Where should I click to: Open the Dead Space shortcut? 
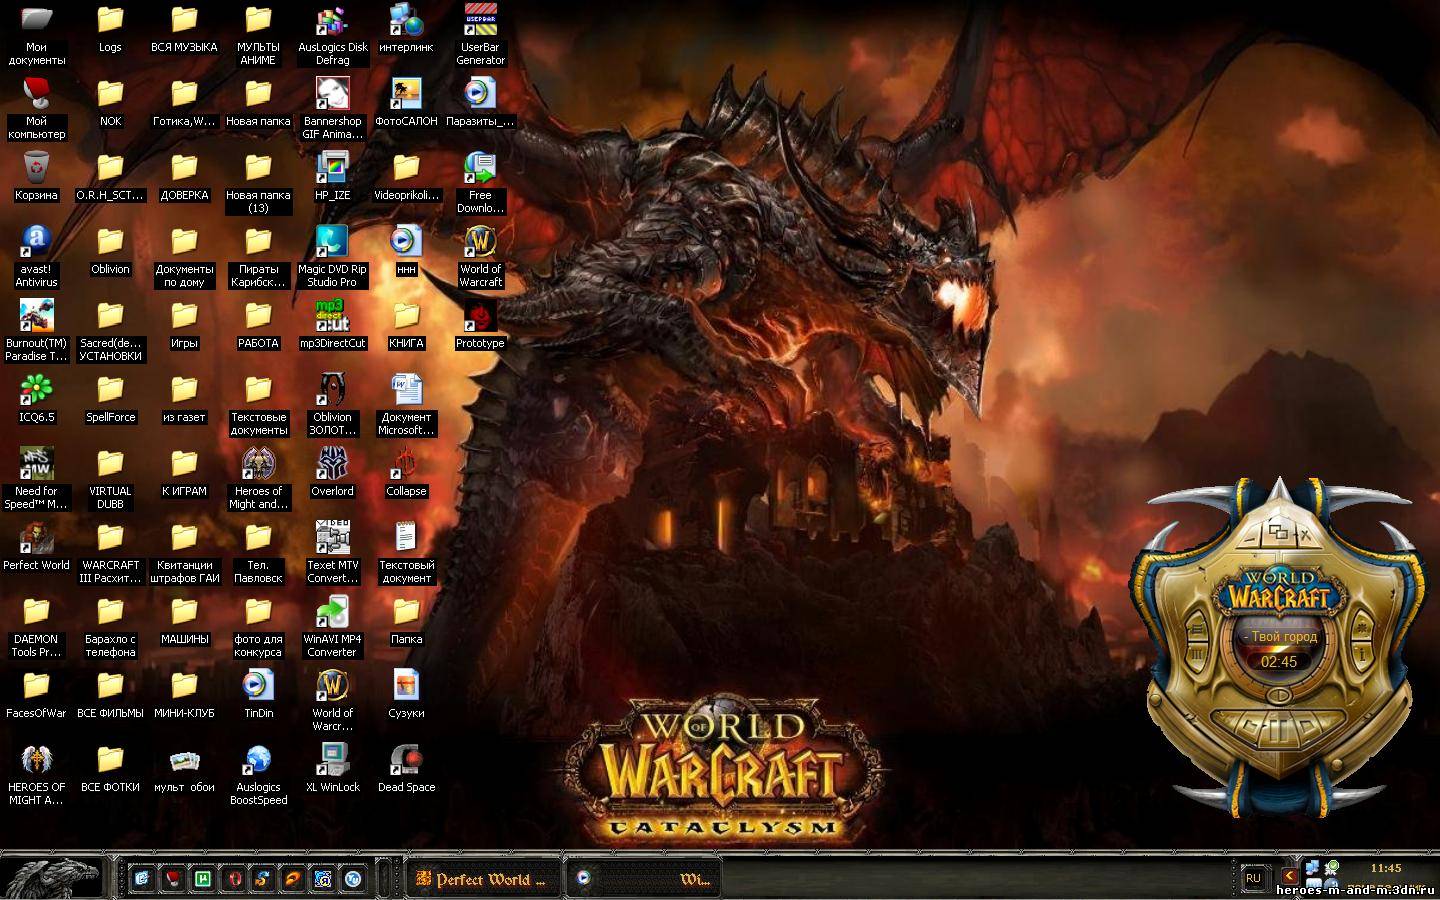click(406, 761)
